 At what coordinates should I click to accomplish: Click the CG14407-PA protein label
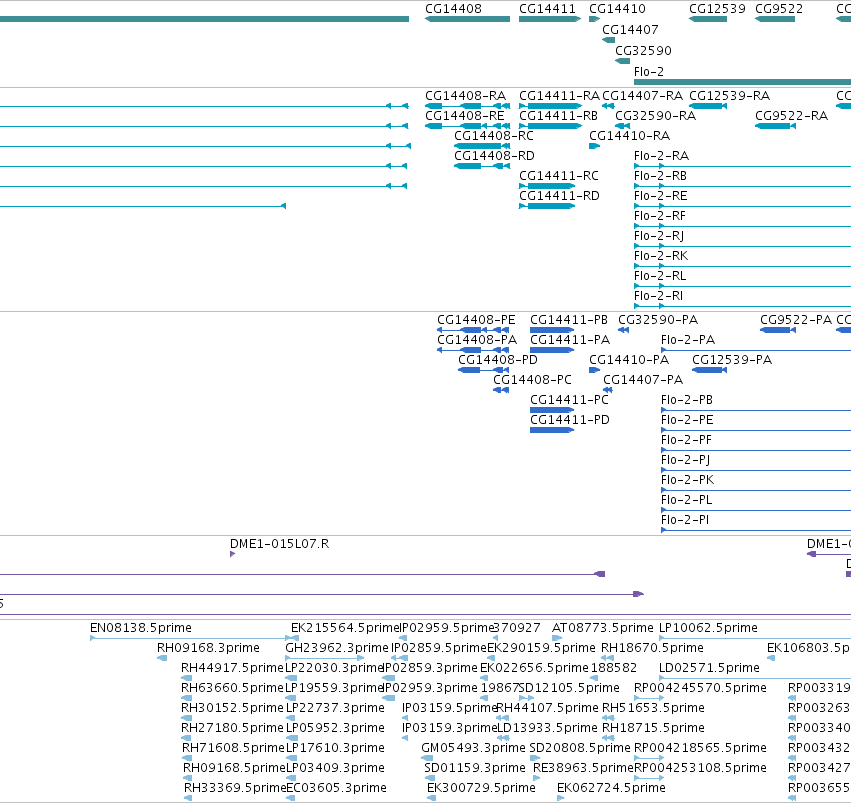(x=643, y=380)
